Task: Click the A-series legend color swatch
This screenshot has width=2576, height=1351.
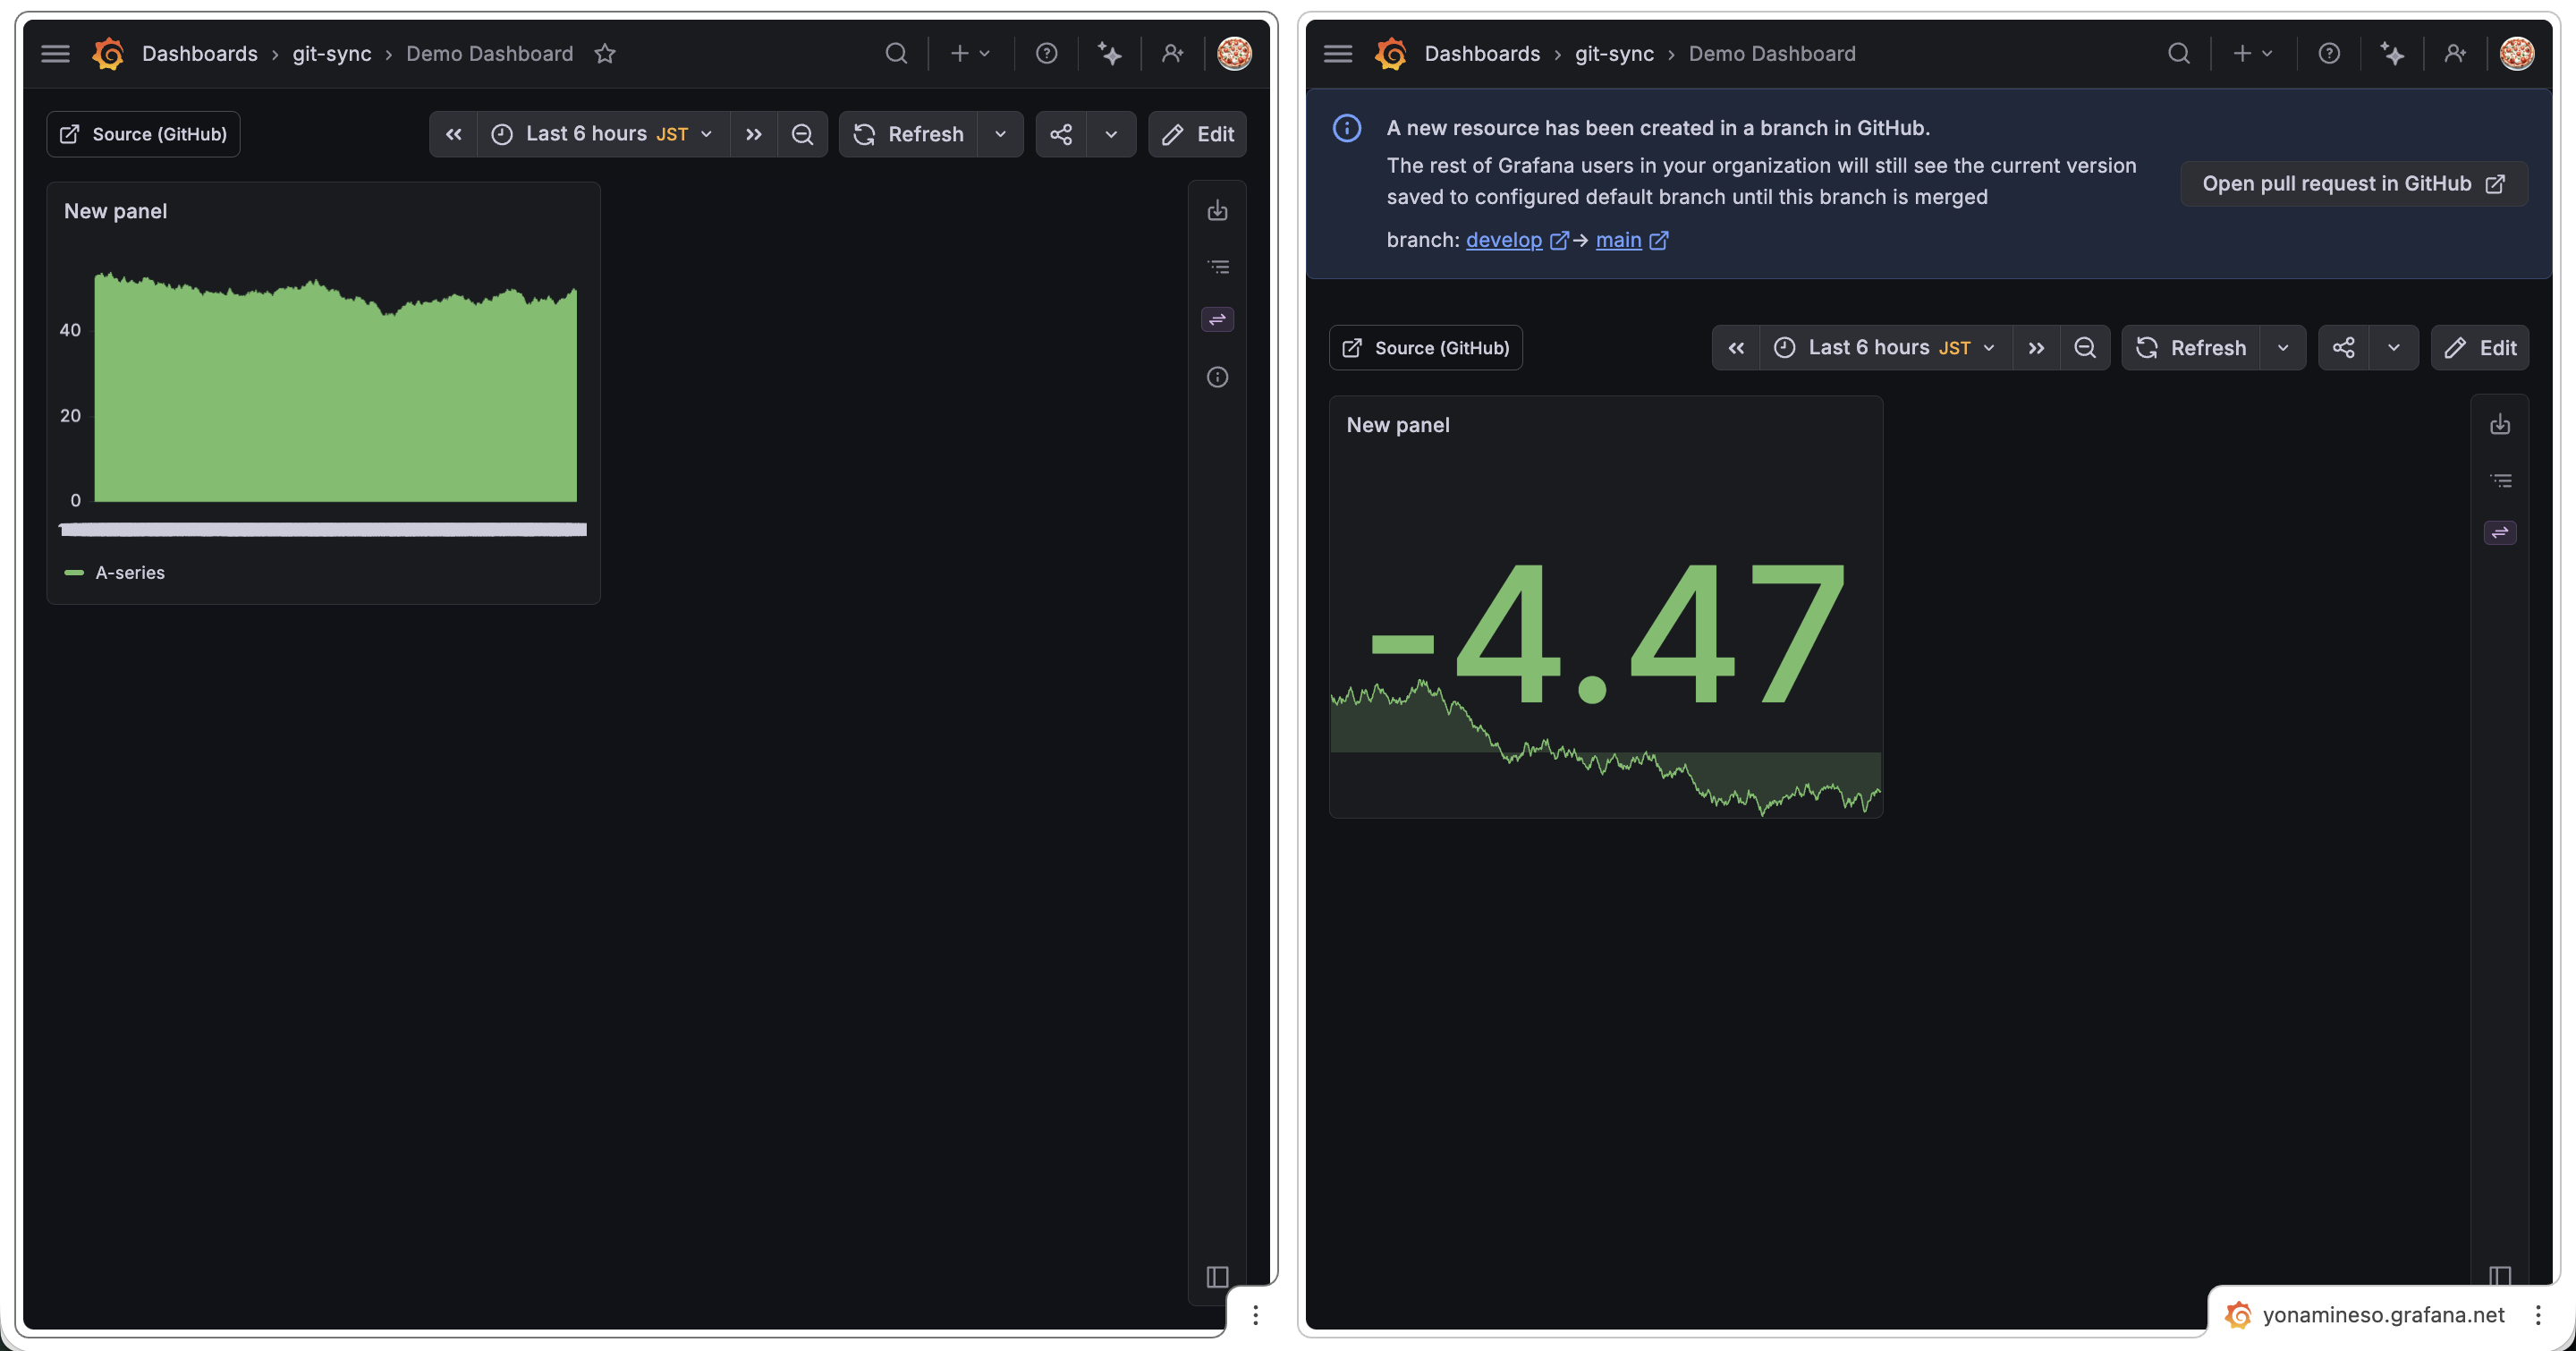Action: click(x=74, y=573)
